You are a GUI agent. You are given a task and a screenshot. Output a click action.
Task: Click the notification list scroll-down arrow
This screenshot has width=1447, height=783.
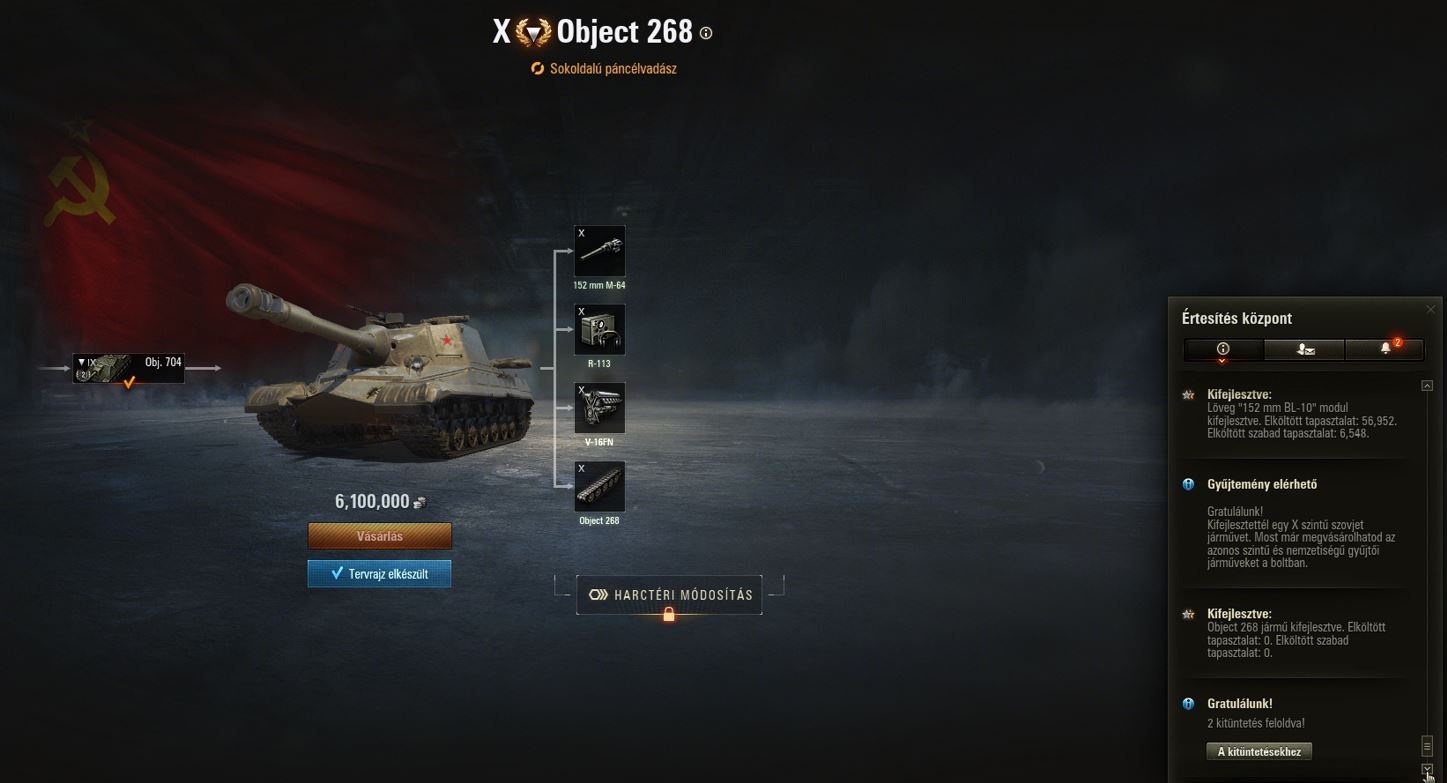pyautogui.click(x=1427, y=769)
